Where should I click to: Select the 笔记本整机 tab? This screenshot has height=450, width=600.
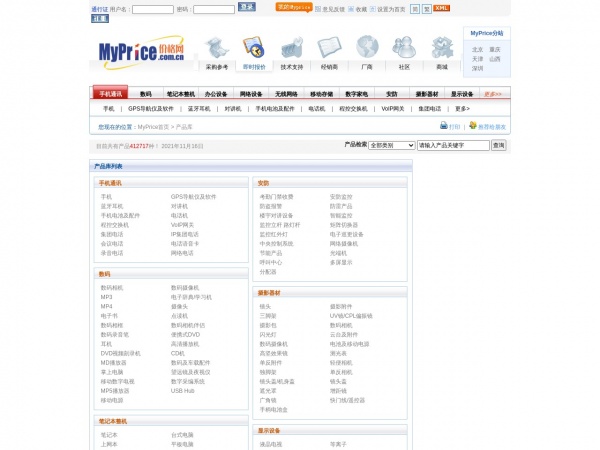(181, 94)
